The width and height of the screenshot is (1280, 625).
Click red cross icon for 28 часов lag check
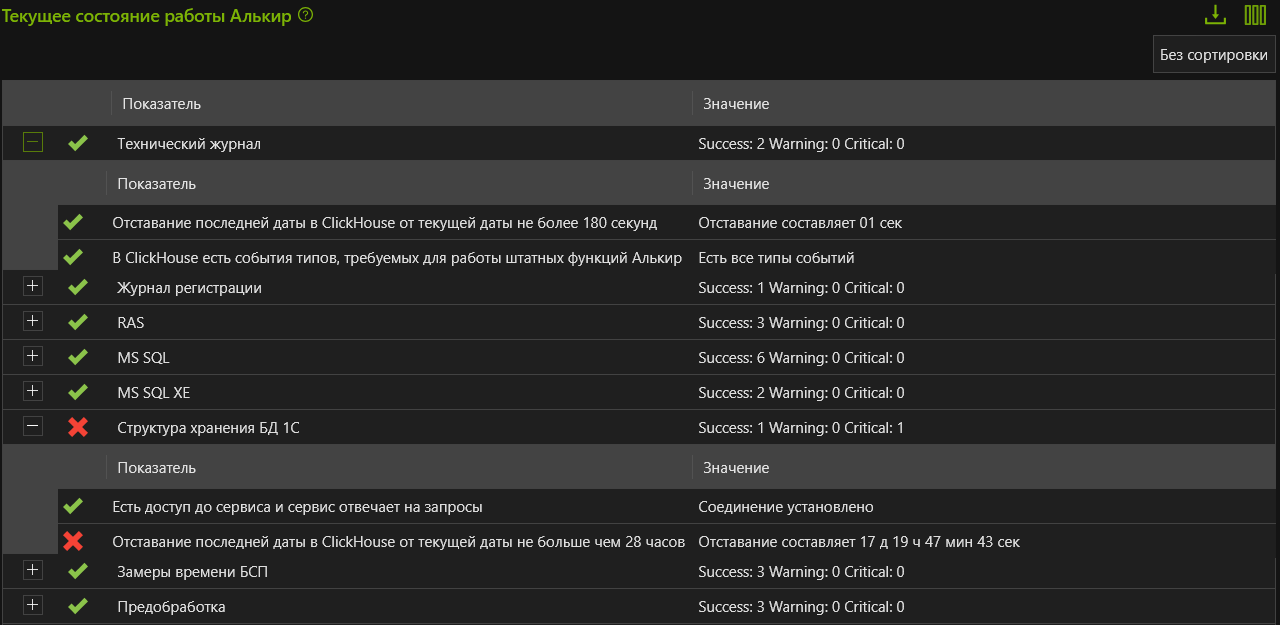[x=72, y=541]
